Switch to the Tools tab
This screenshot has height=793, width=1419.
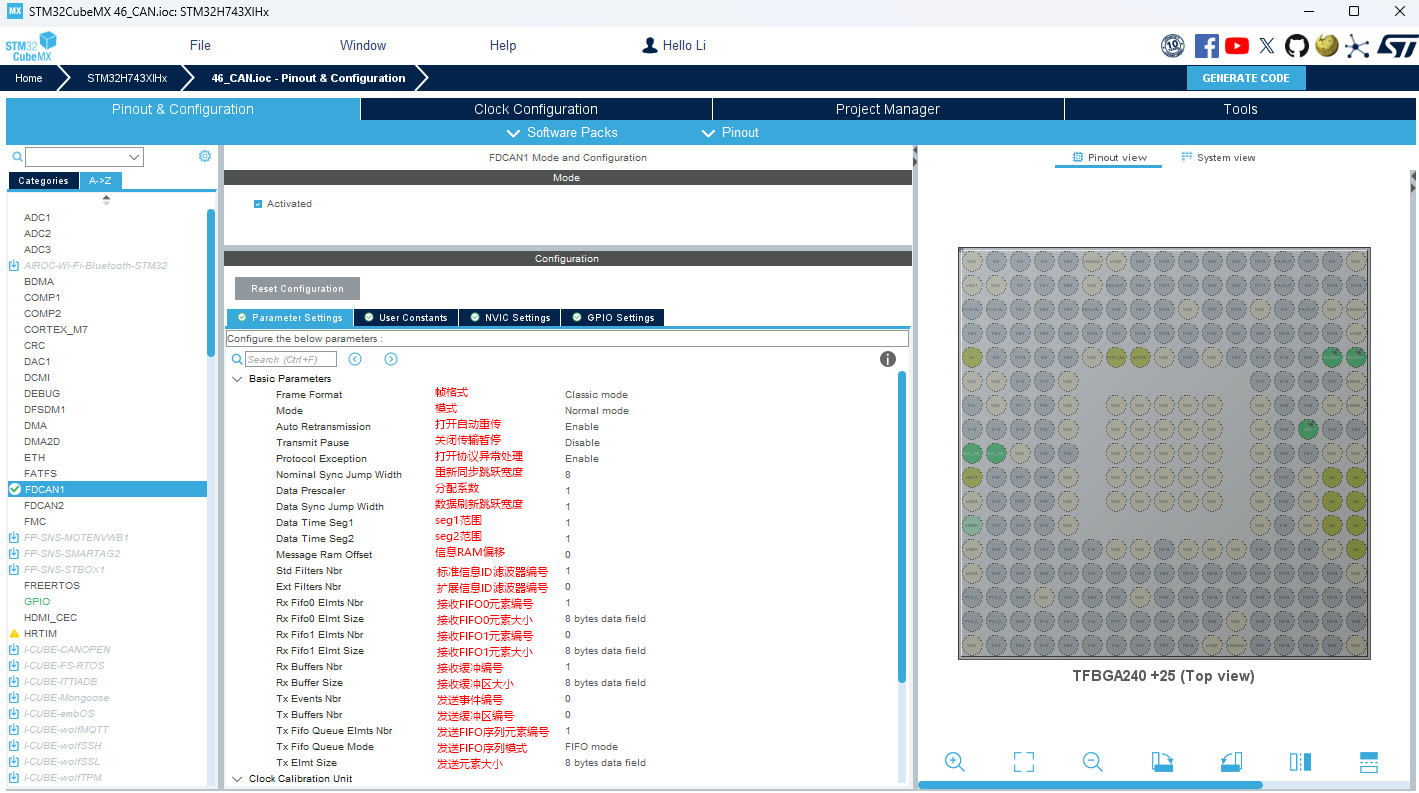[x=1240, y=109]
